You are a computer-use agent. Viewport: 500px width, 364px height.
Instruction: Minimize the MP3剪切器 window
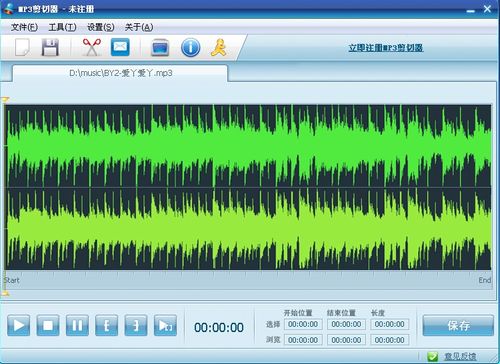click(x=471, y=10)
